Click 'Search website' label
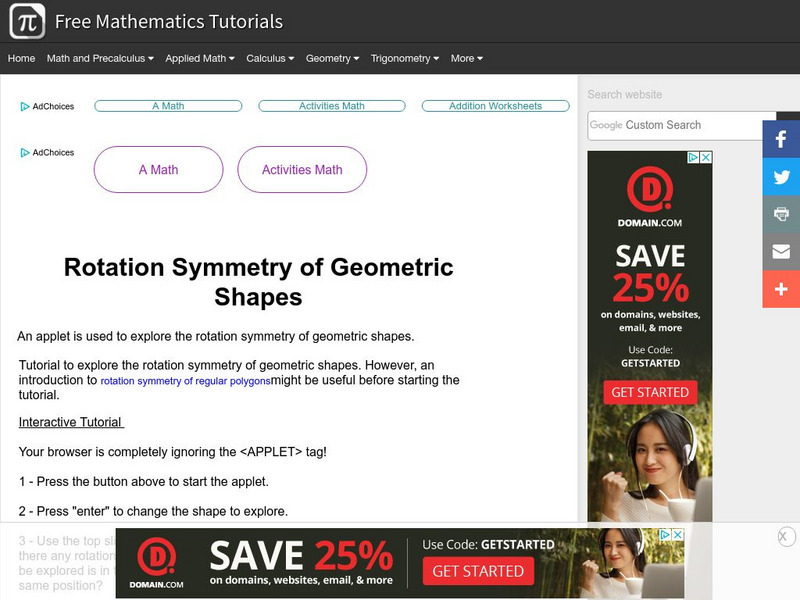 coord(624,94)
